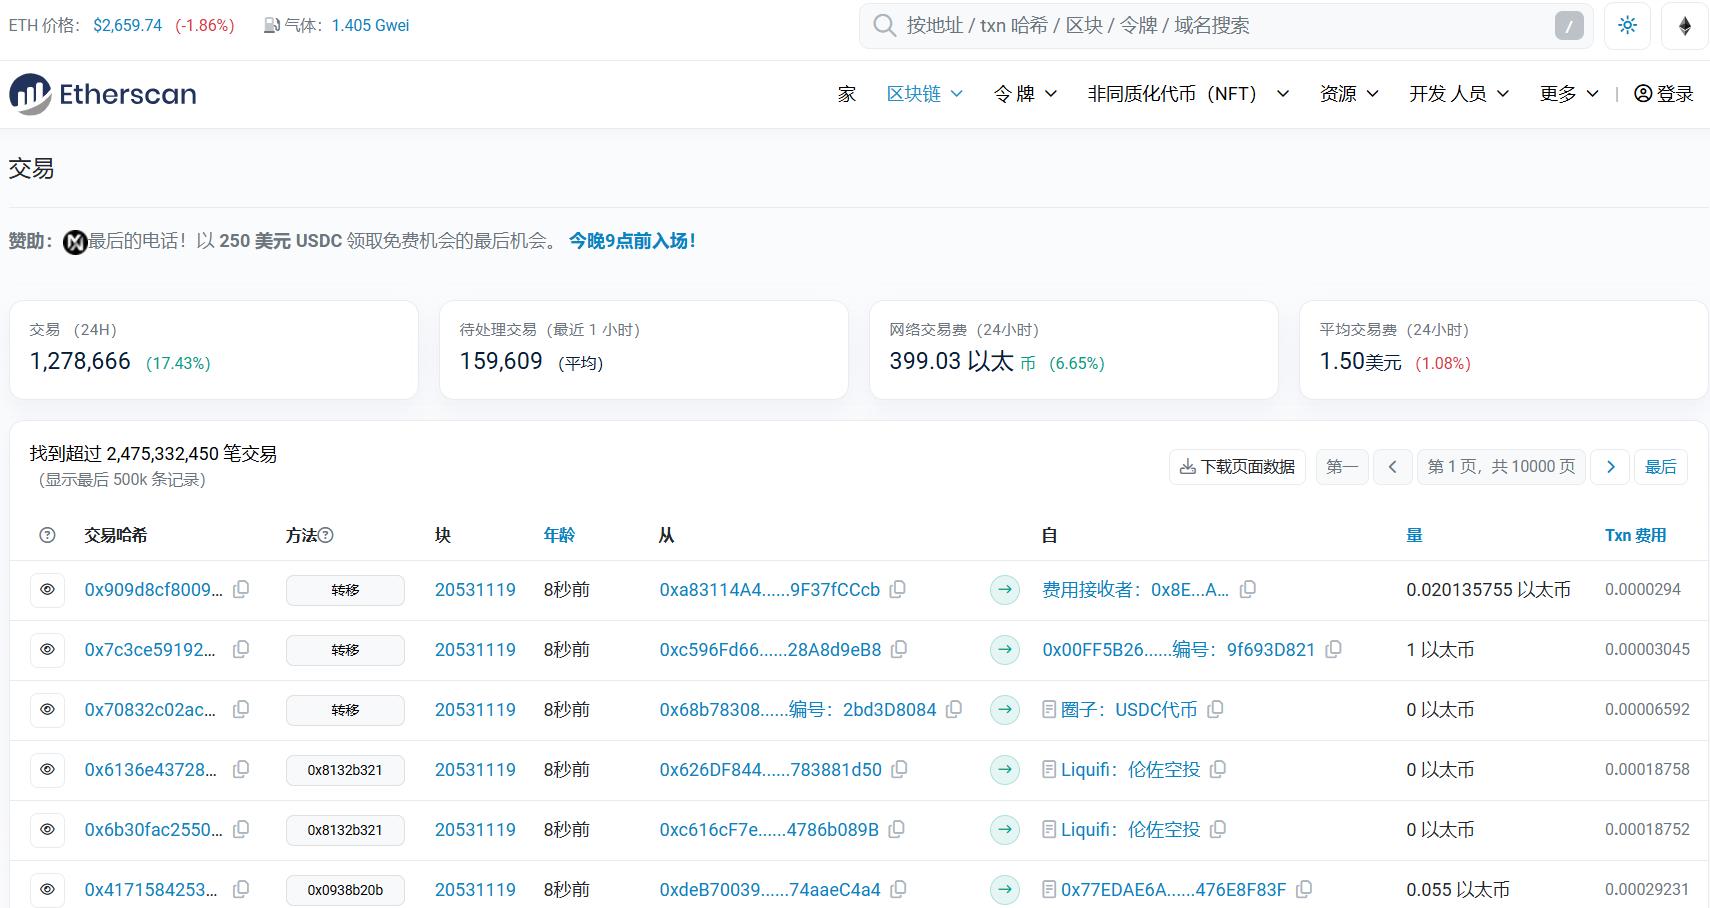The height and width of the screenshot is (908, 1710).
Task: Click the table help question mark icon
Action: coord(47,536)
